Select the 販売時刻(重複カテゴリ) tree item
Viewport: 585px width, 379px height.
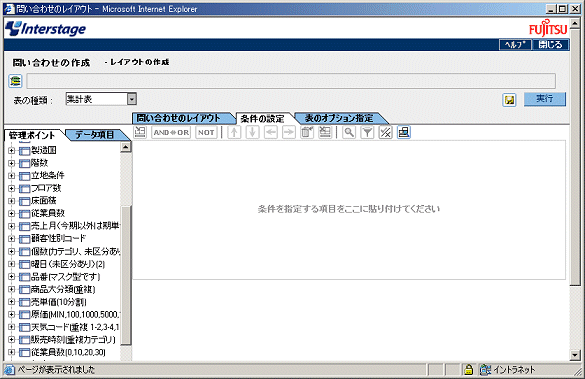pyautogui.click(x=73, y=340)
